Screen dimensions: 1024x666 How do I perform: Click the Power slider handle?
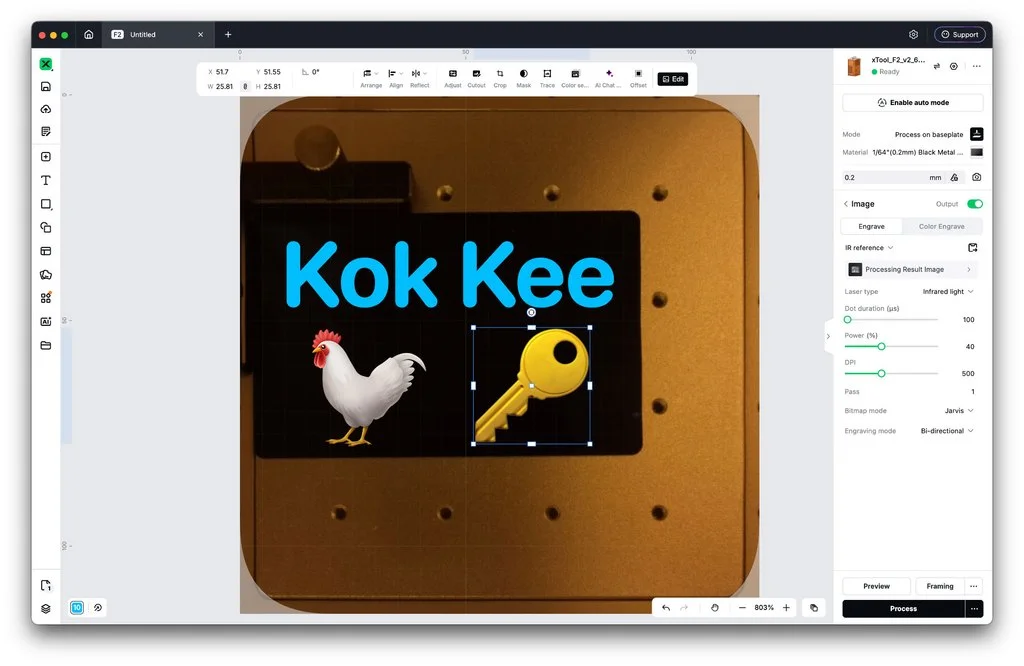click(x=881, y=346)
